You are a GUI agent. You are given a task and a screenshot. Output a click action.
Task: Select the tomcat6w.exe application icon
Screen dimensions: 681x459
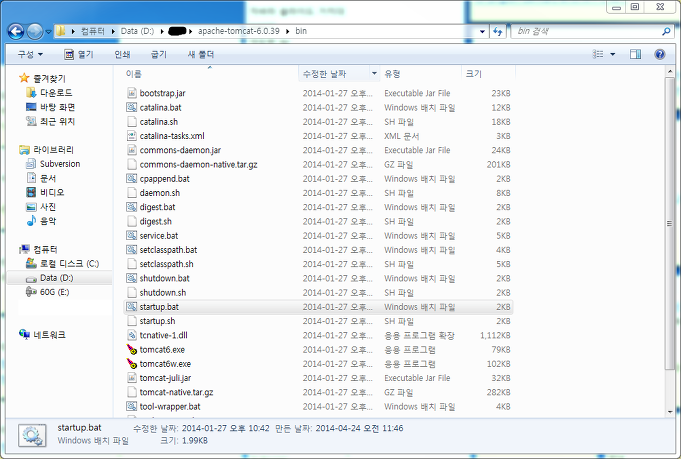pos(132,364)
